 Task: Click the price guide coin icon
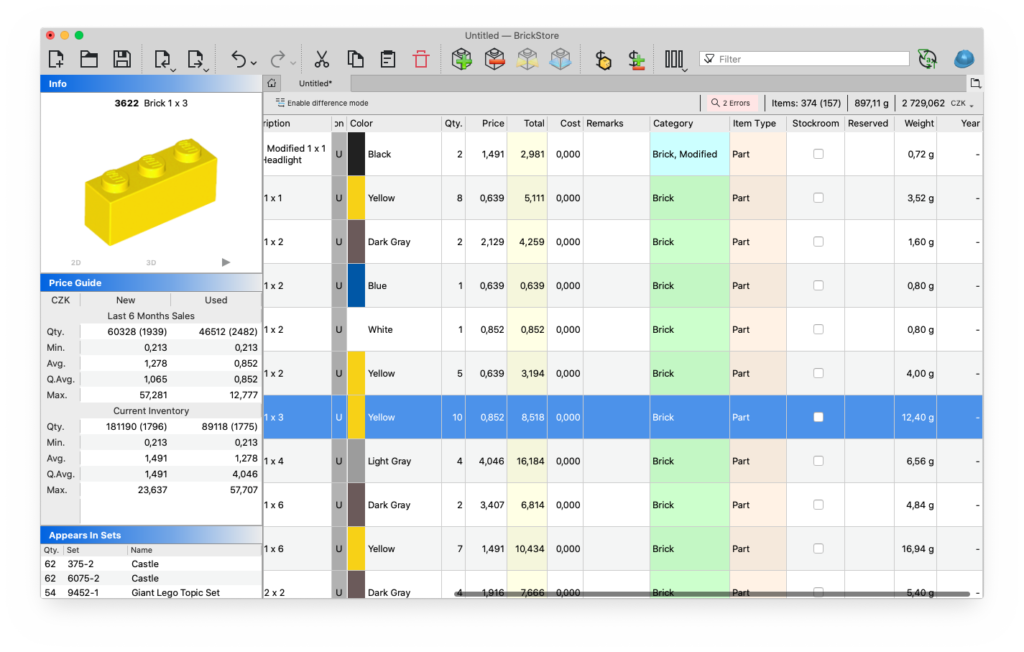[603, 60]
